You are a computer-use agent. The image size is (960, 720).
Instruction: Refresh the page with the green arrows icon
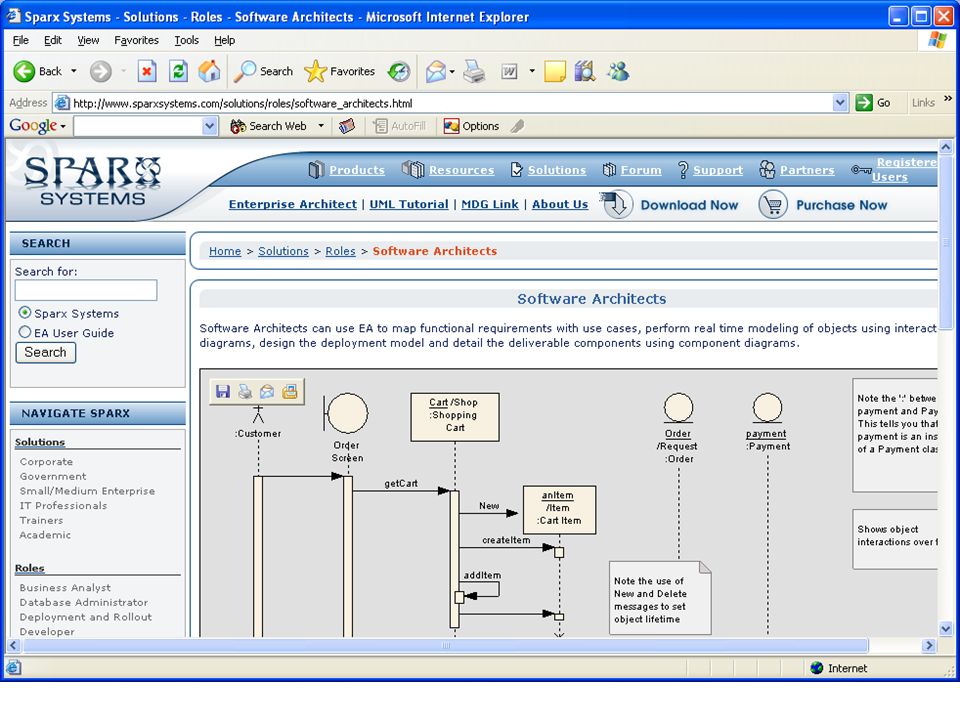[178, 72]
